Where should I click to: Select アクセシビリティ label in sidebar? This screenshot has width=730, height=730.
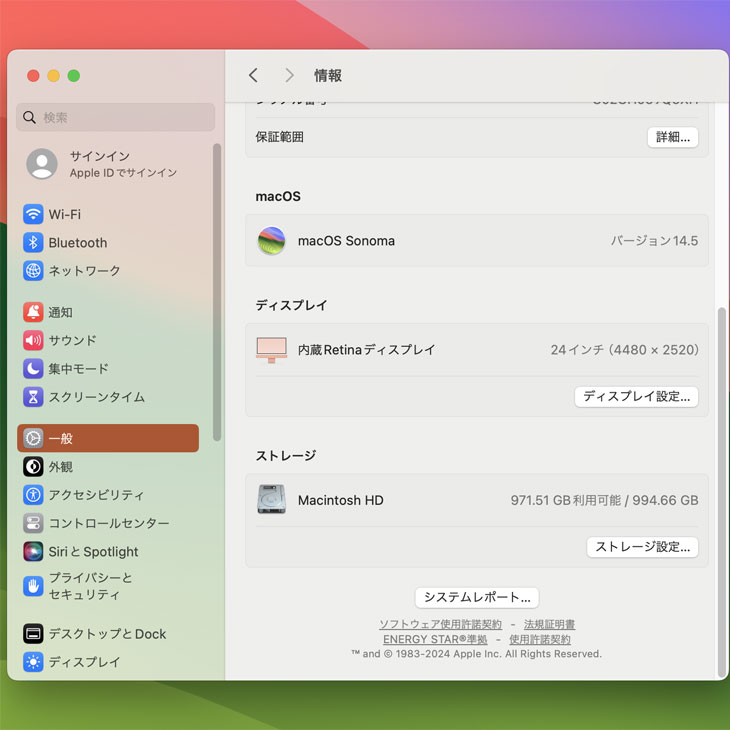(x=96, y=494)
